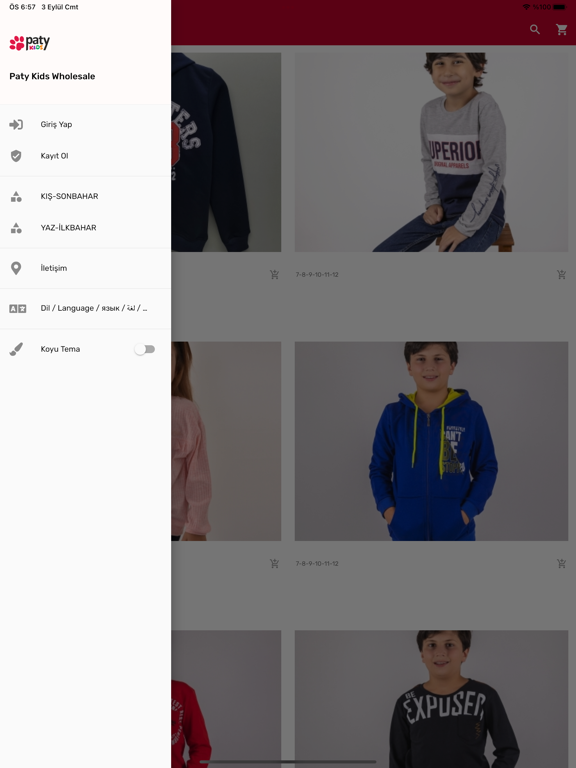Open the navy hoodie product photo
576x768 pixels.
point(226,152)
